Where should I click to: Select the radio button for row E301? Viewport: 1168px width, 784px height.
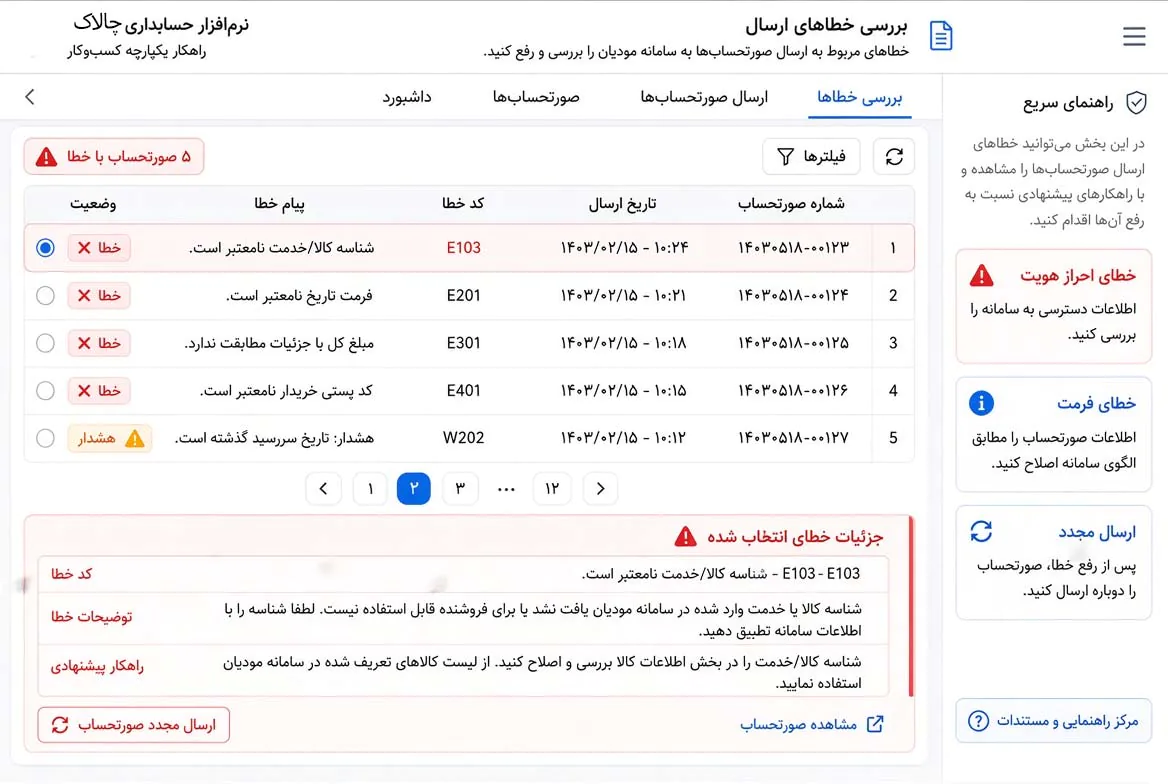tap(45, 343)
